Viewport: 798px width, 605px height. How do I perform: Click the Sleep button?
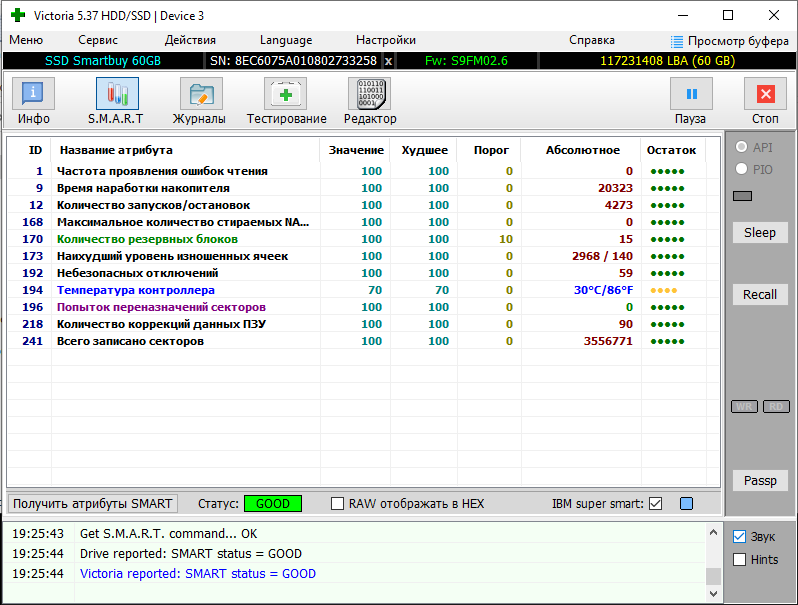tap(760, 233)
